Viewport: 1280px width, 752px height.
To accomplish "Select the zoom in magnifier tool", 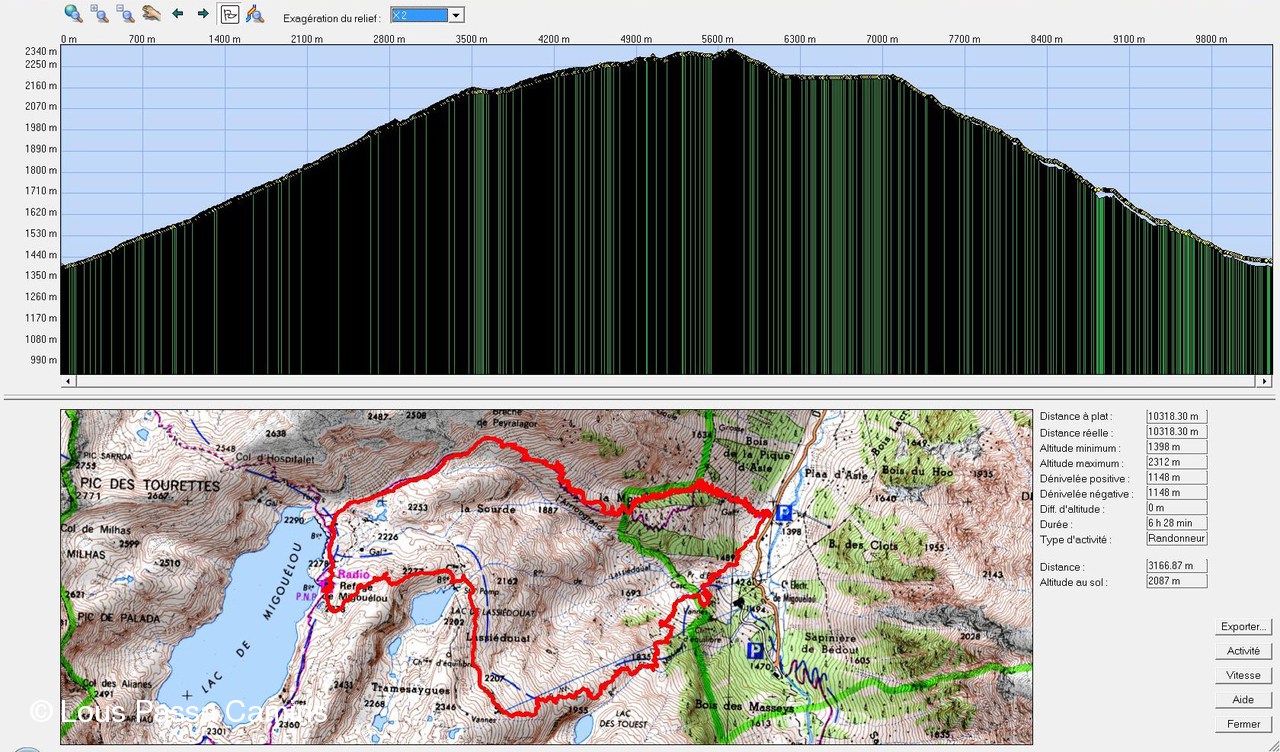I will (x=99, y=14).
